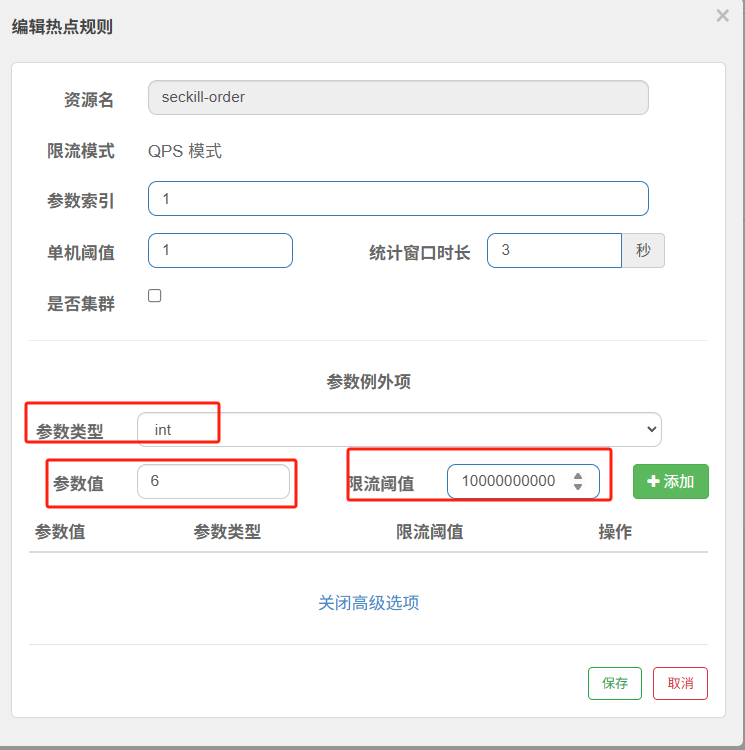Click the 编辑热点规则 dialog title
Viewport: 745px width, 750px height.
62,27
